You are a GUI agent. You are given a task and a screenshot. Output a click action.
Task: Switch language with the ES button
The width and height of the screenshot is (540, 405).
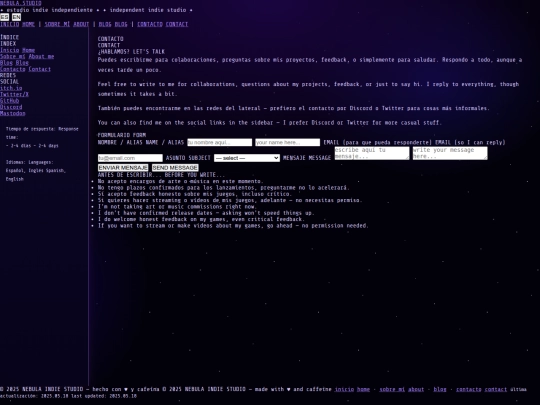click(x=4, y=17)
